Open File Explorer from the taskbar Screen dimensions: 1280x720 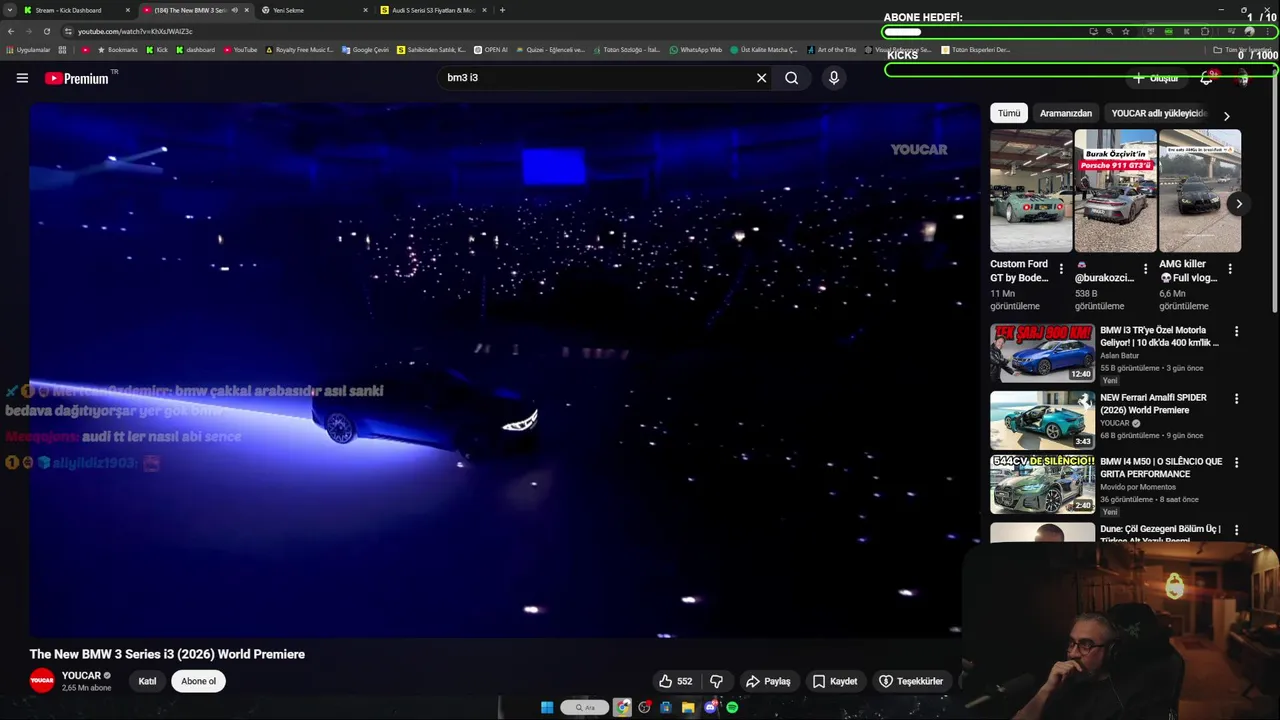click(688, 707)
